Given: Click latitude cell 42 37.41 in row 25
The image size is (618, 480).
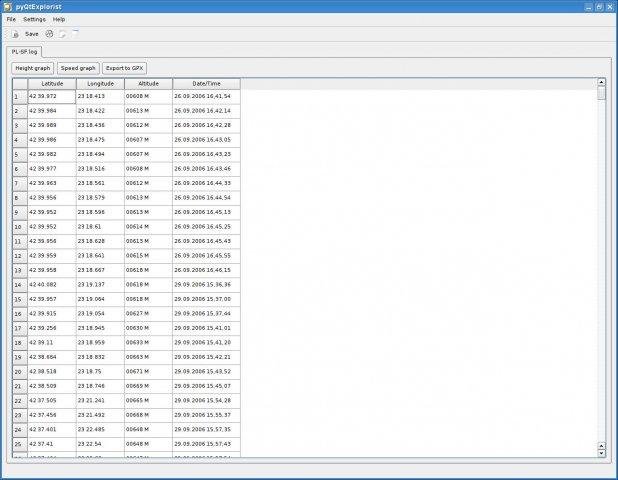Looking at the screenshot, I should pyautogui.click(x=52, y=444).
